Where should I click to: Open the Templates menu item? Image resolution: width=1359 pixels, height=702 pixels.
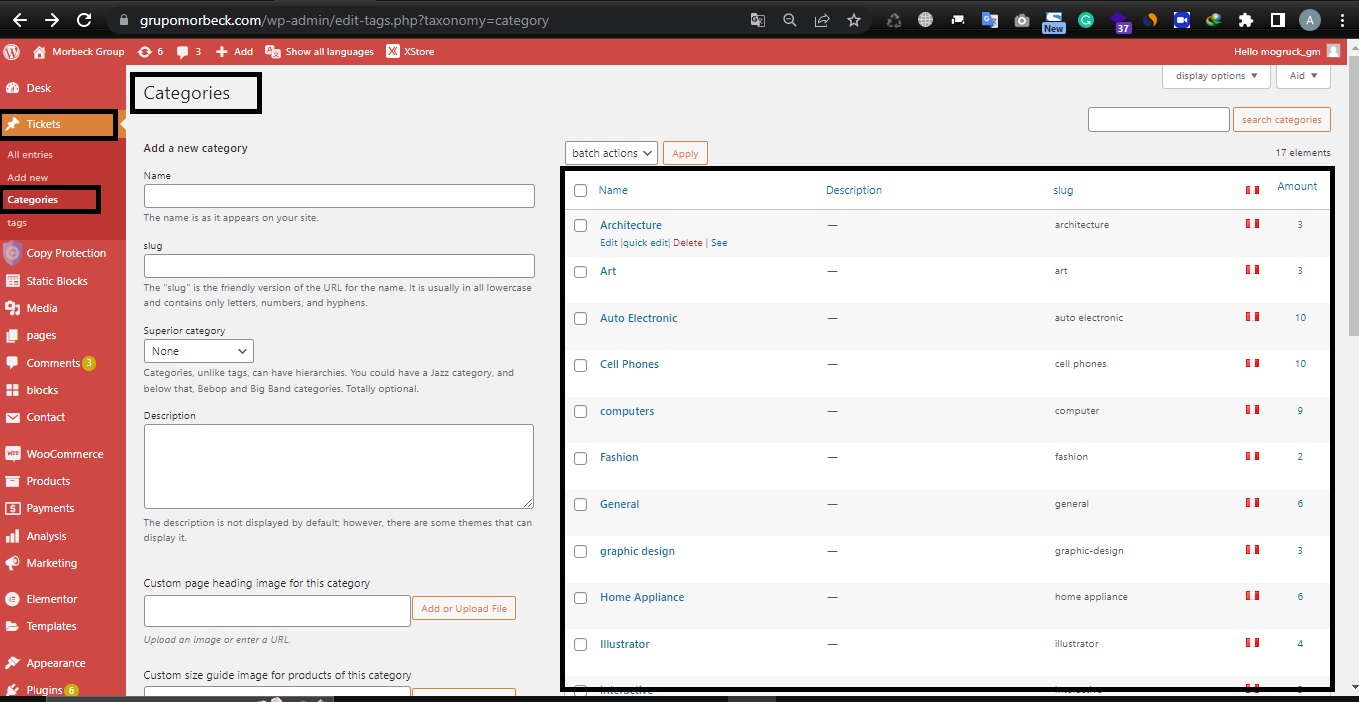[x=51, y=626]
